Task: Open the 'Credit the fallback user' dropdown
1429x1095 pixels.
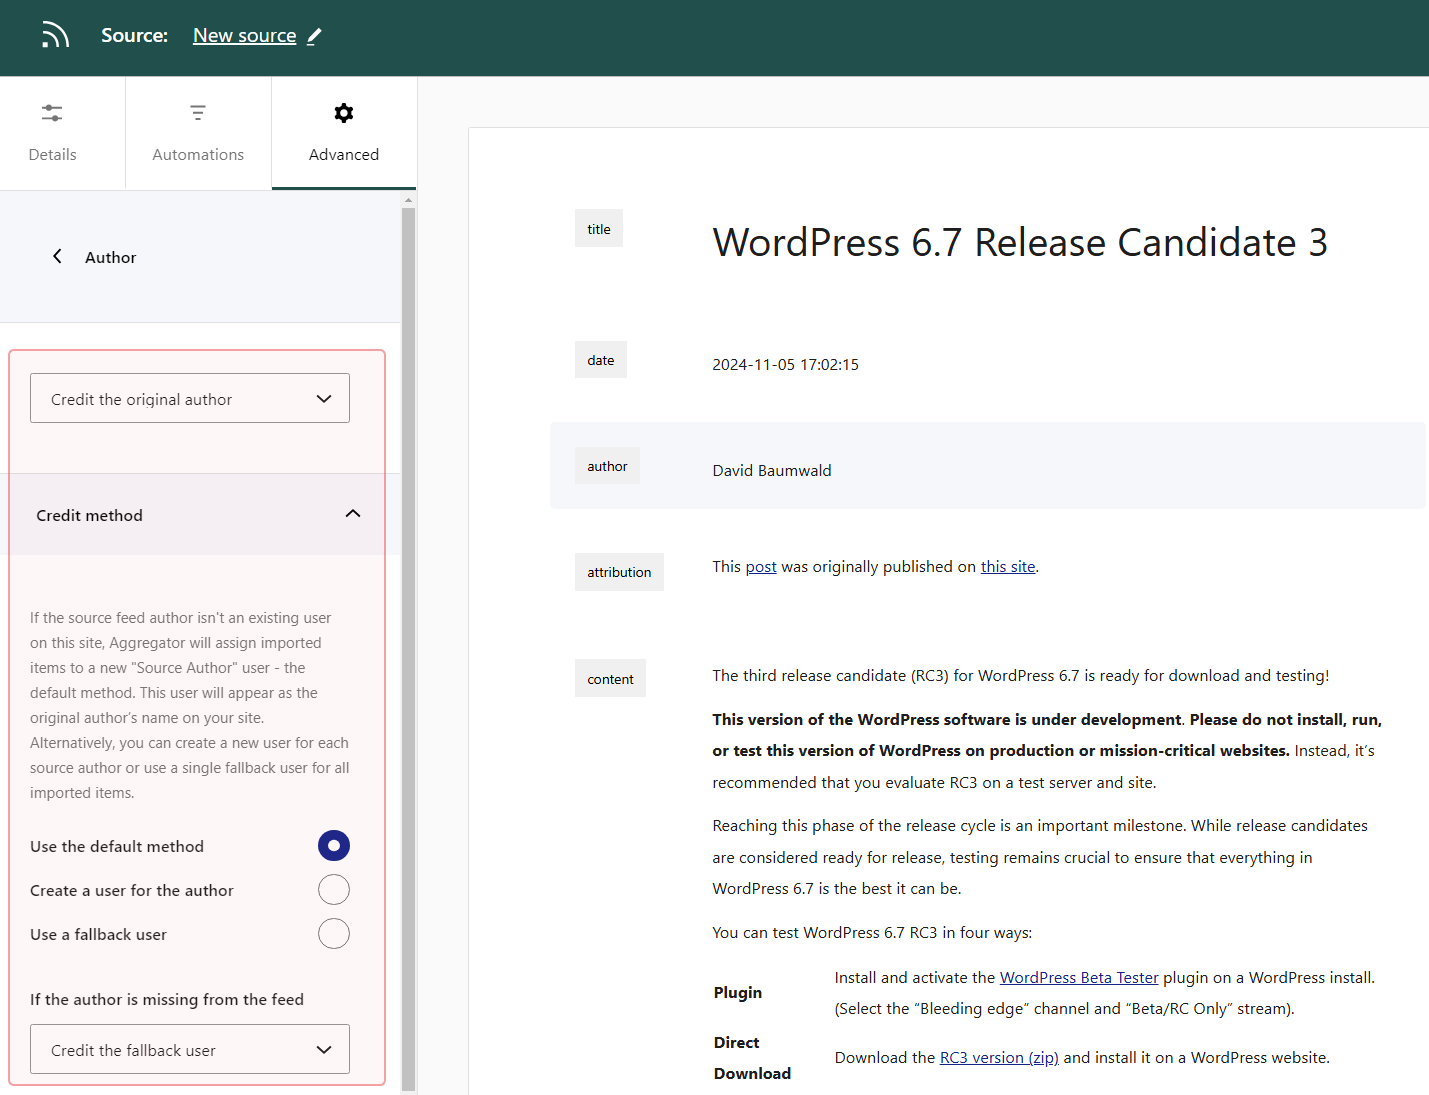Action: pyautogui.click(x=190, y=1050)
